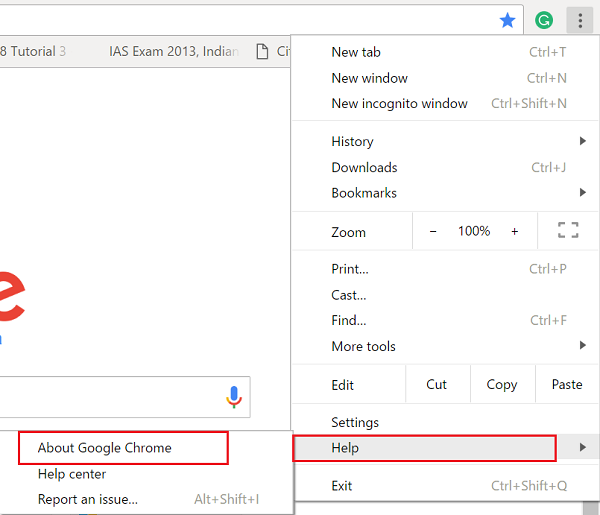
Task: Open the Grammarly extension icon
Action: click(x=544, y=20)
